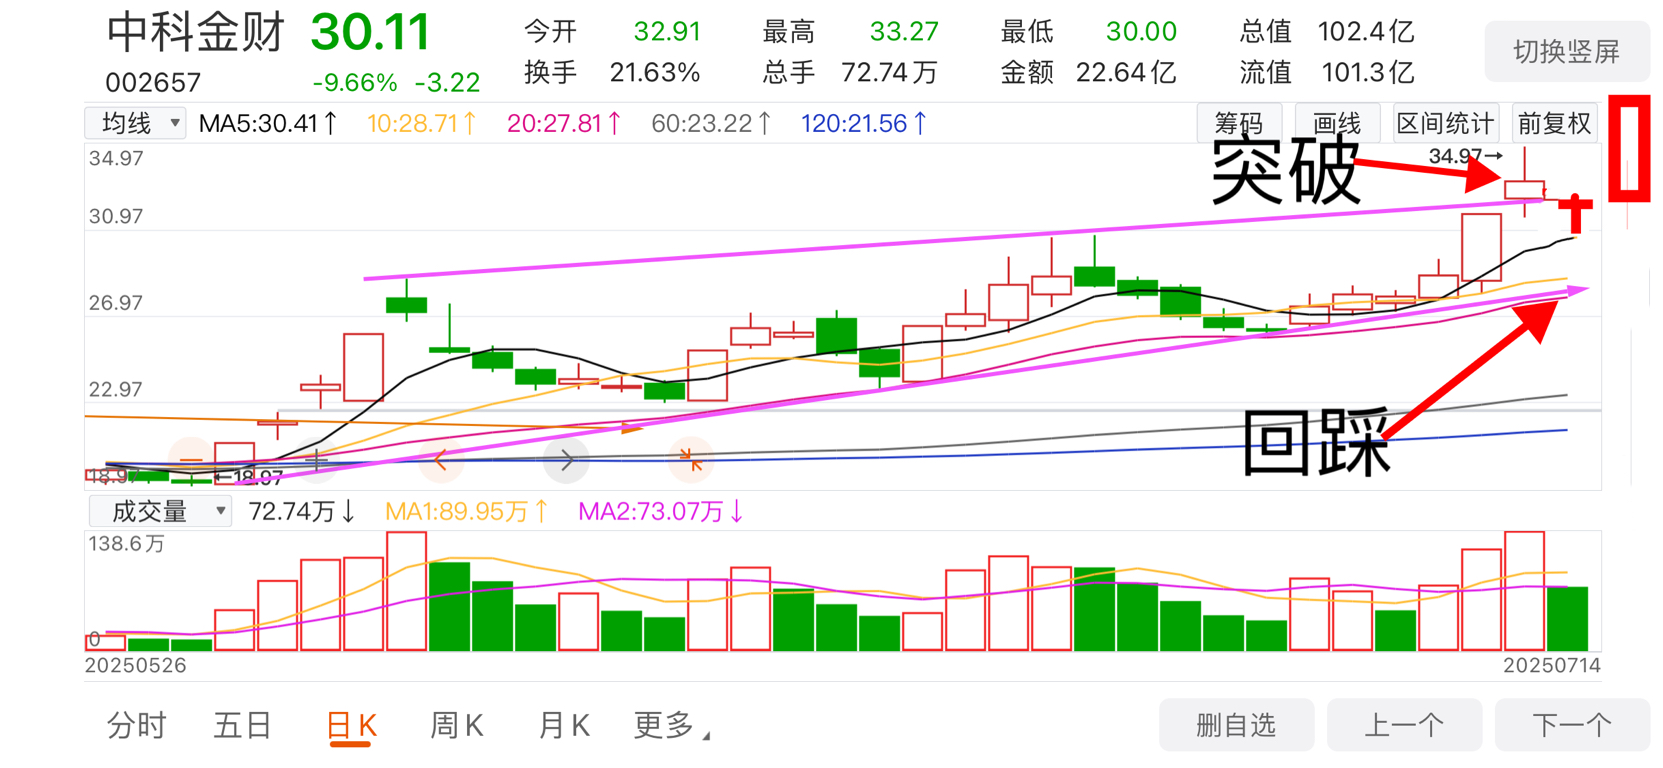Click the 最低 value 30.00
This screenshot has height=768, width=1663.
click(1141, 32)
